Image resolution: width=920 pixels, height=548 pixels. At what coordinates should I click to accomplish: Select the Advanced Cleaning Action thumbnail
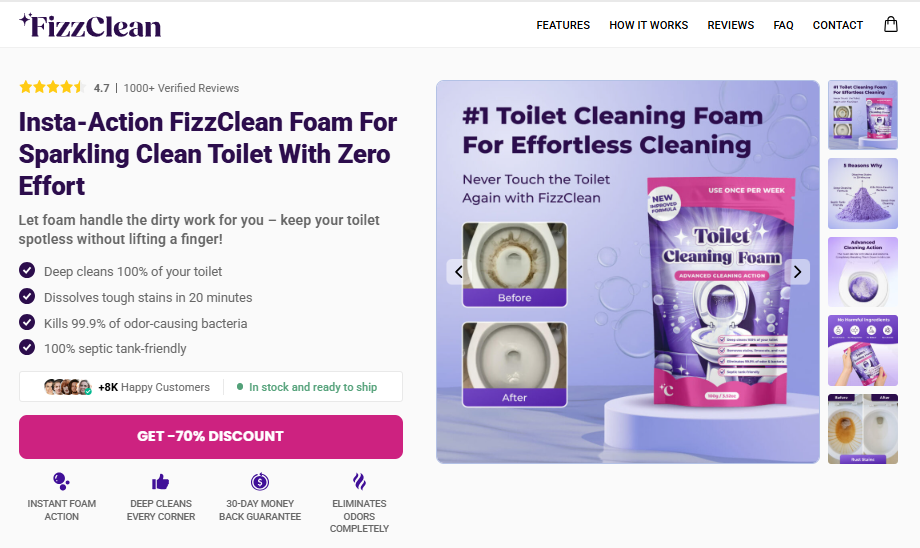[862, 272]
